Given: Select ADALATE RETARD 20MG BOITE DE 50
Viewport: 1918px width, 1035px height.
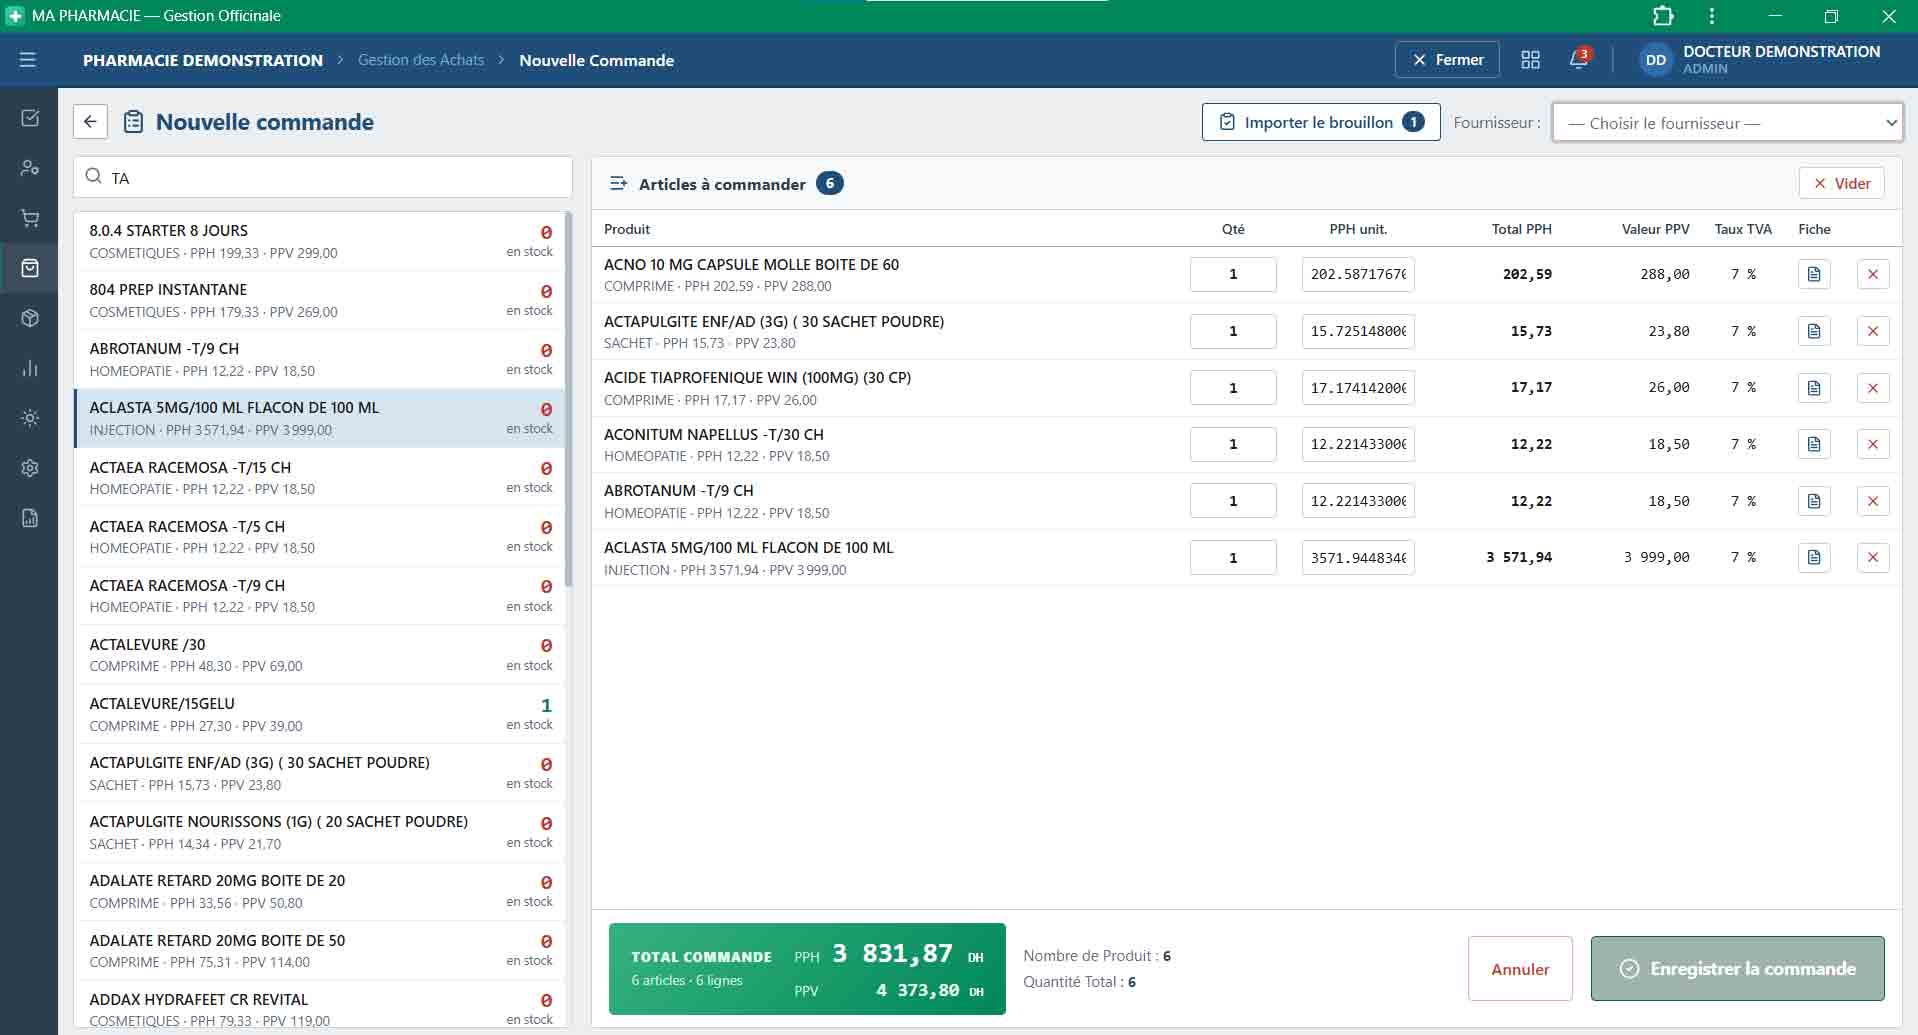Looking at the screenshot, I should tap(320, 950).
